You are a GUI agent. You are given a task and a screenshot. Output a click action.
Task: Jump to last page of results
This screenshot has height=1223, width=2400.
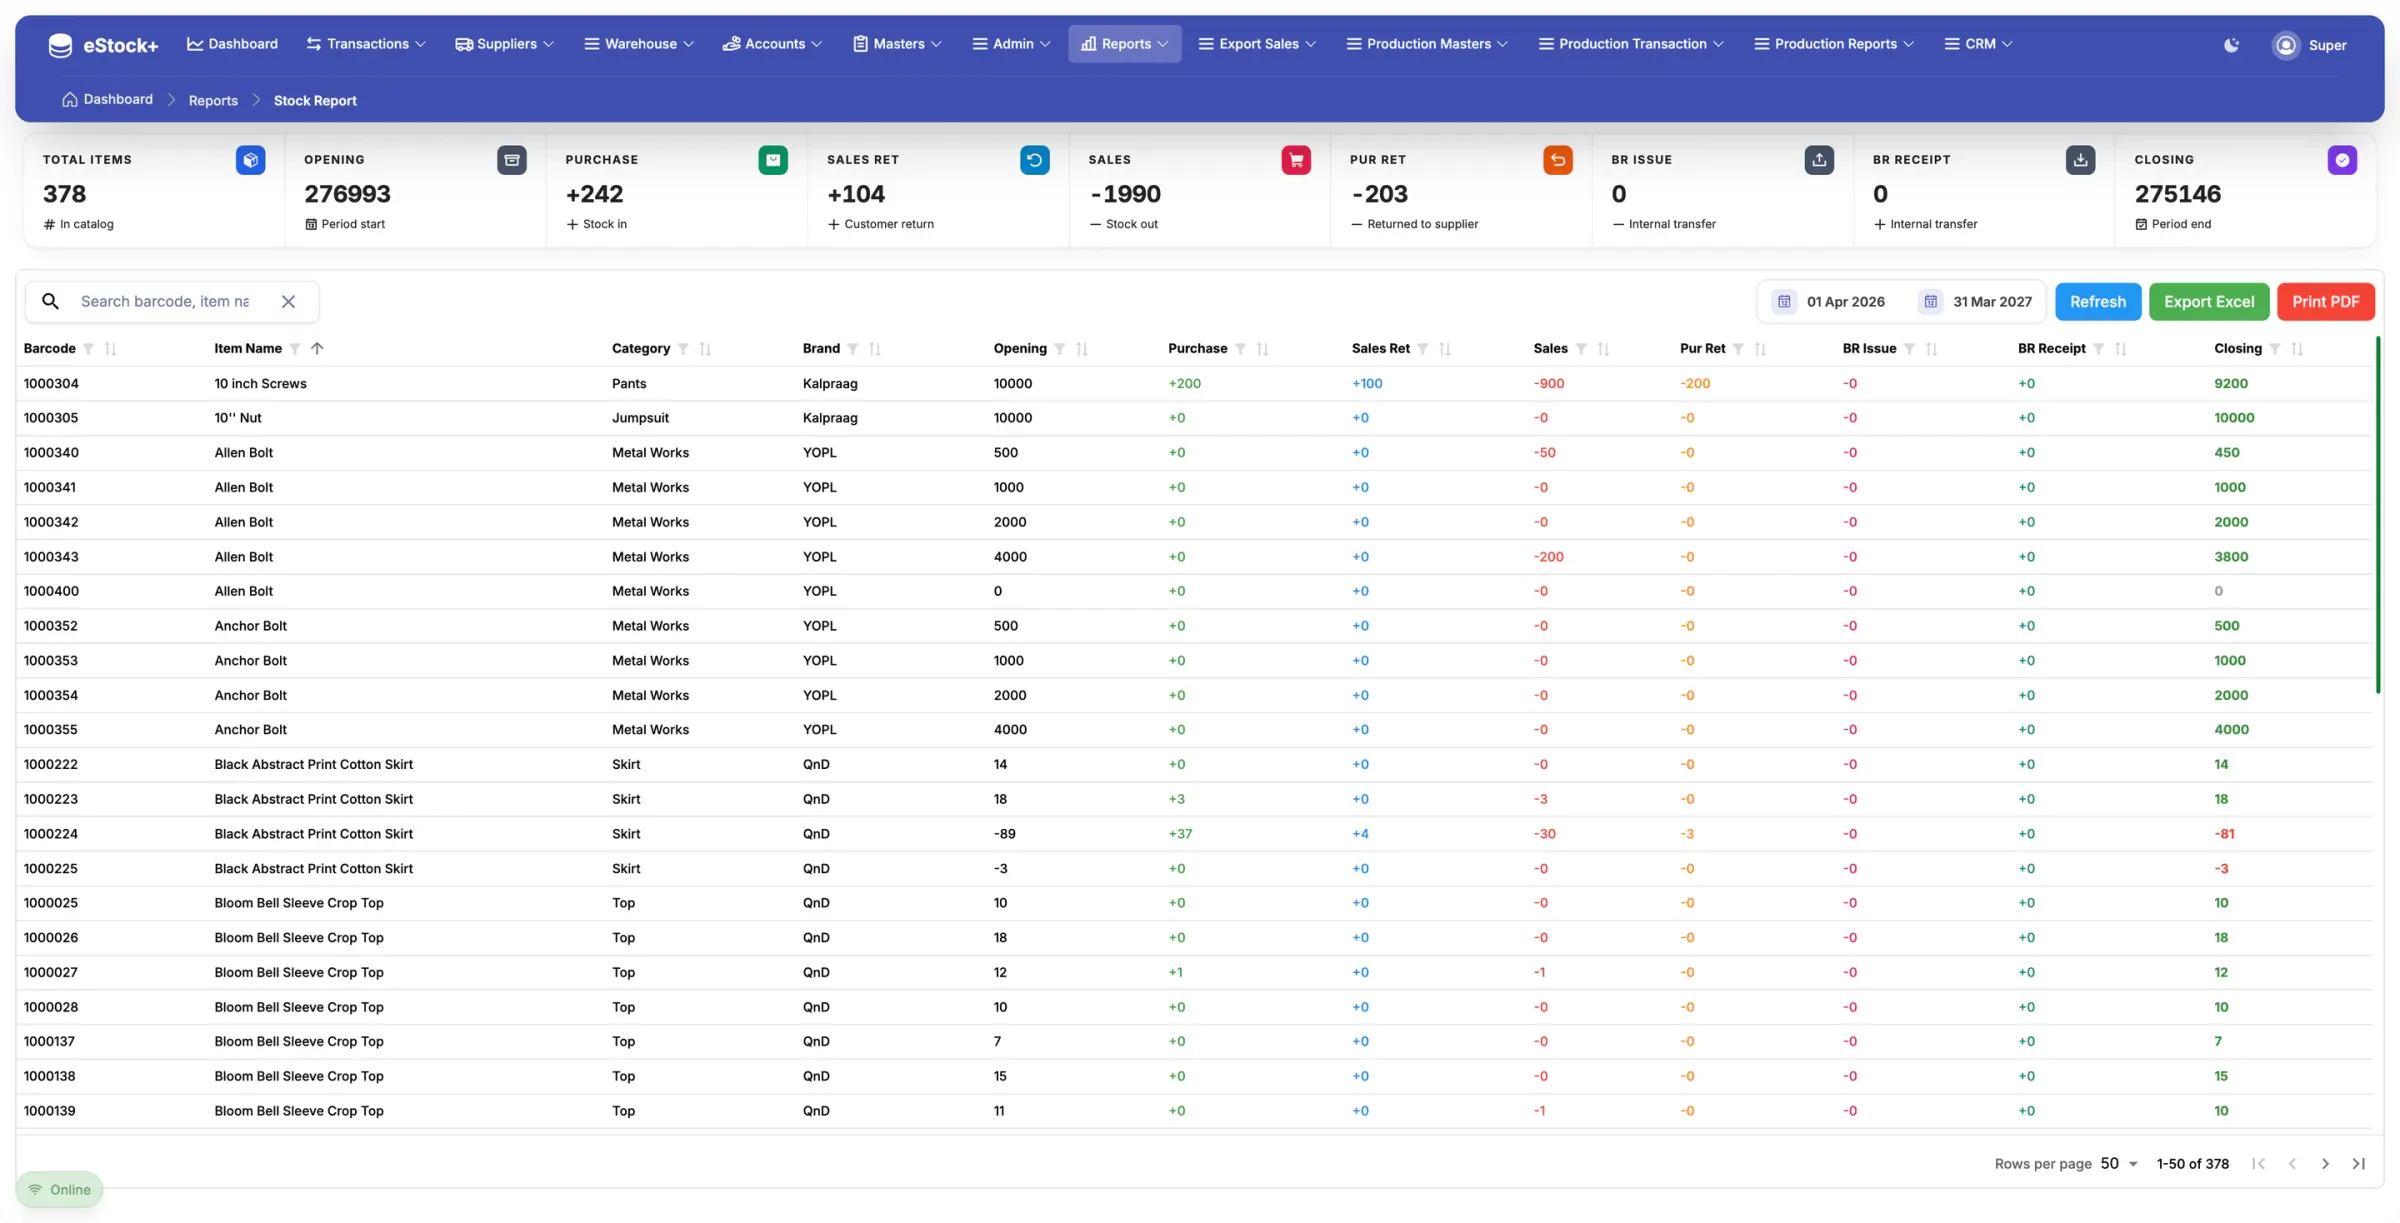click(2359, 1164)
